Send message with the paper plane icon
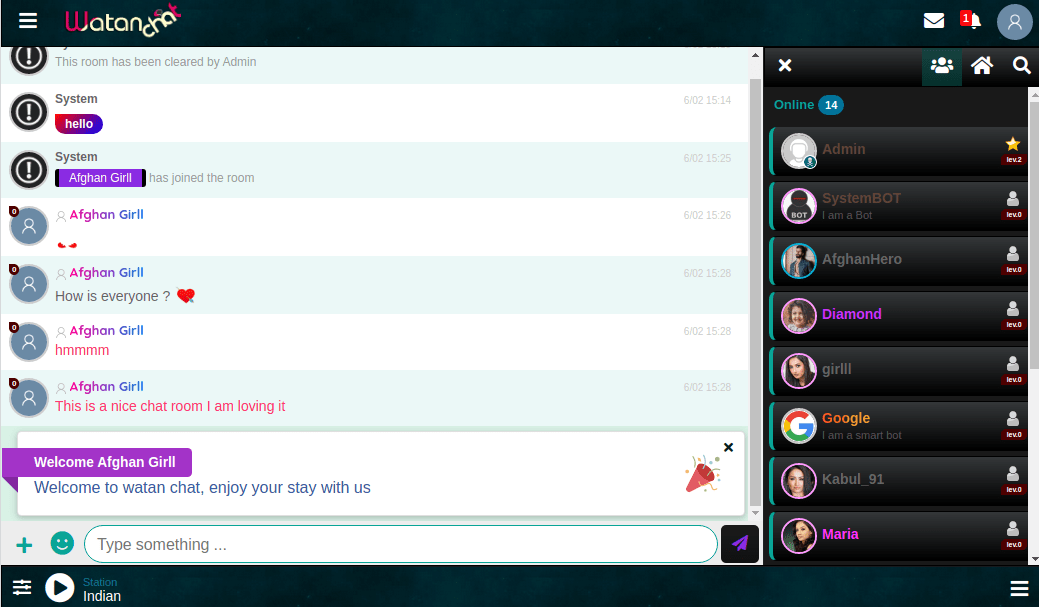This screenshot has width=1039, height=607. [739, 544]
